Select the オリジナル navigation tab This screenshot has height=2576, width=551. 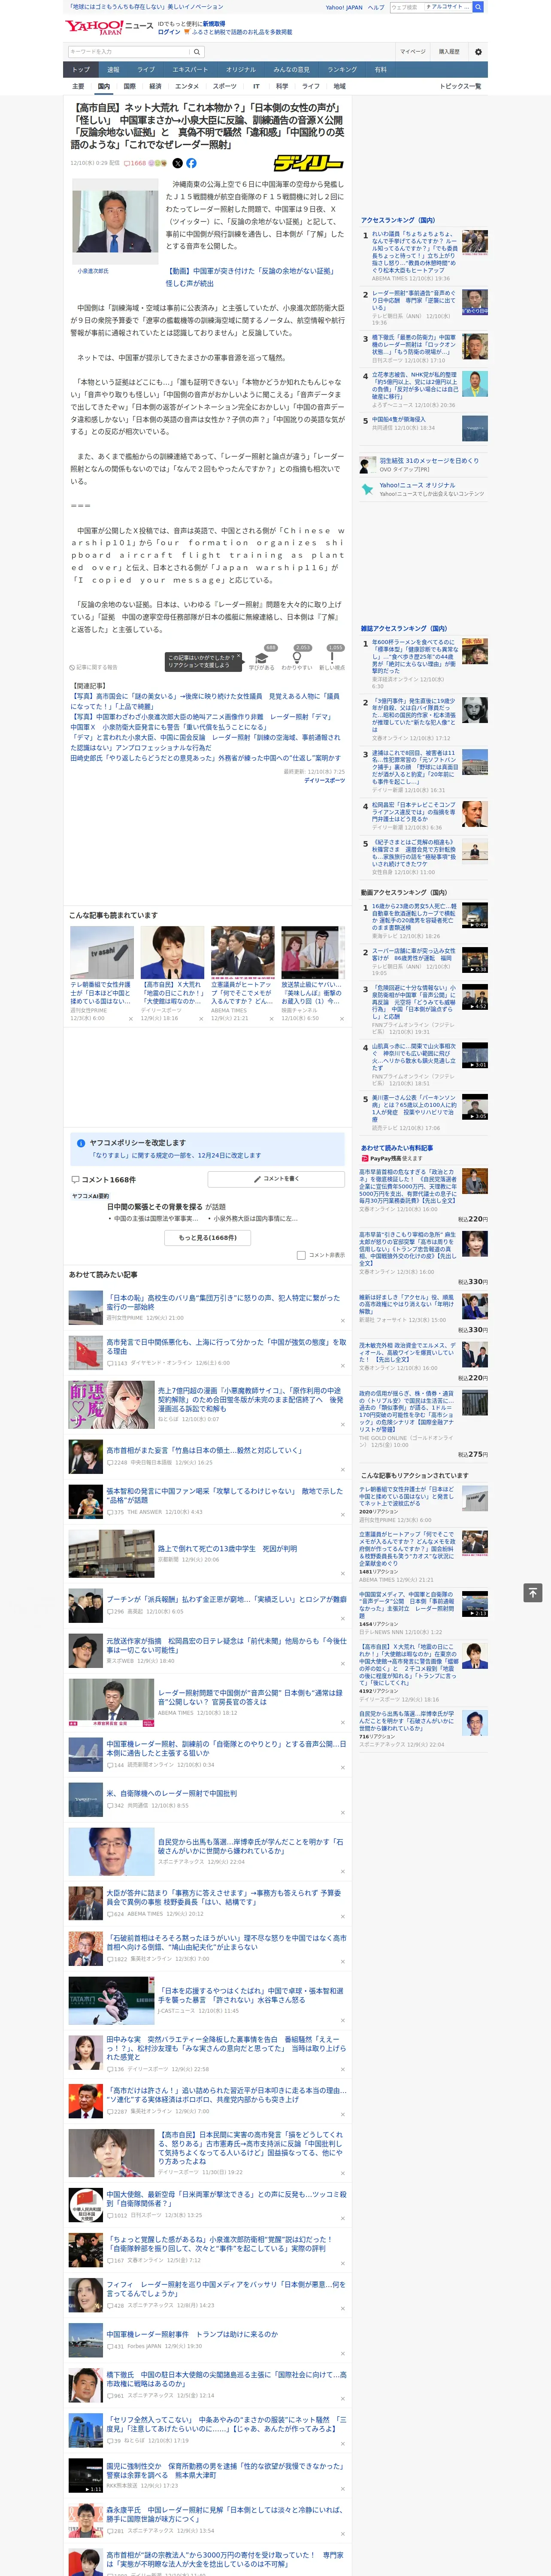[241, 70]
